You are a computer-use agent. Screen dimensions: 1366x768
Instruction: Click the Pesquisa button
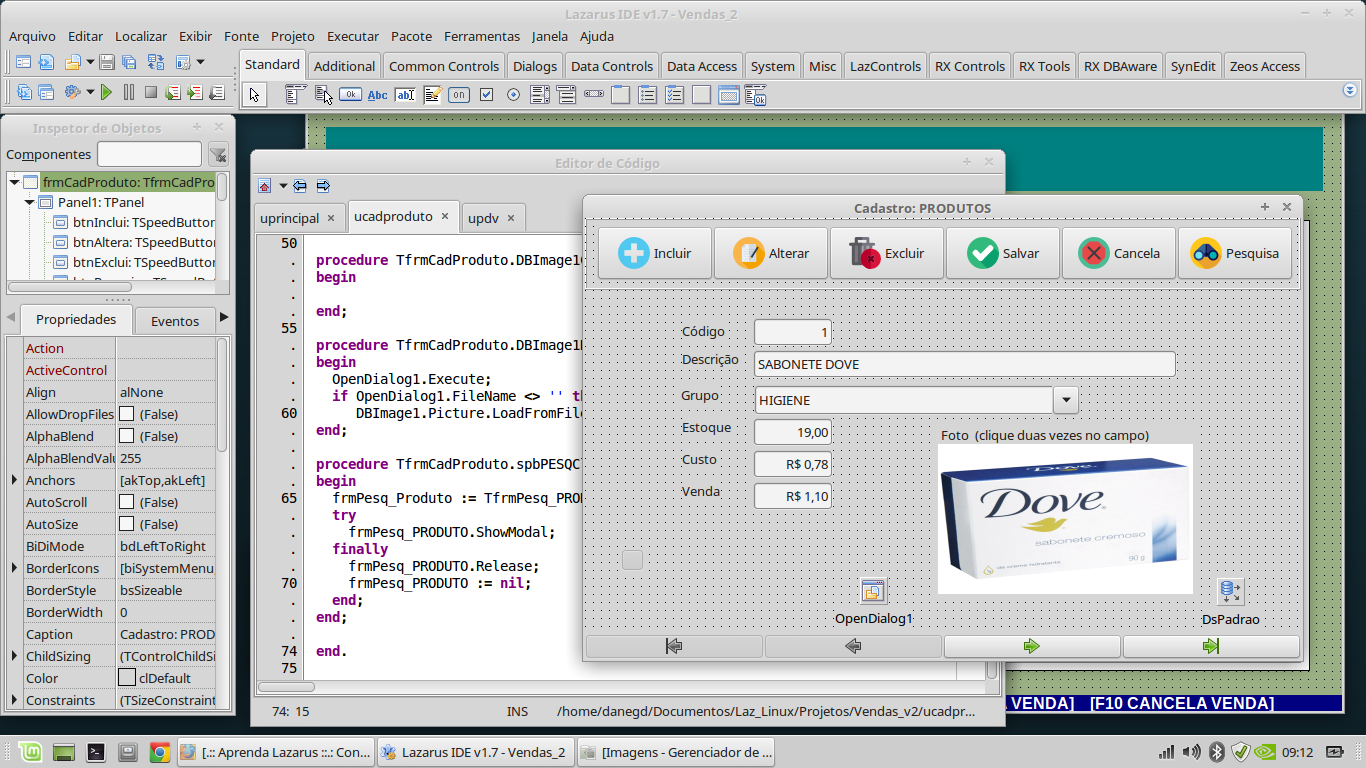(1235, 253)
